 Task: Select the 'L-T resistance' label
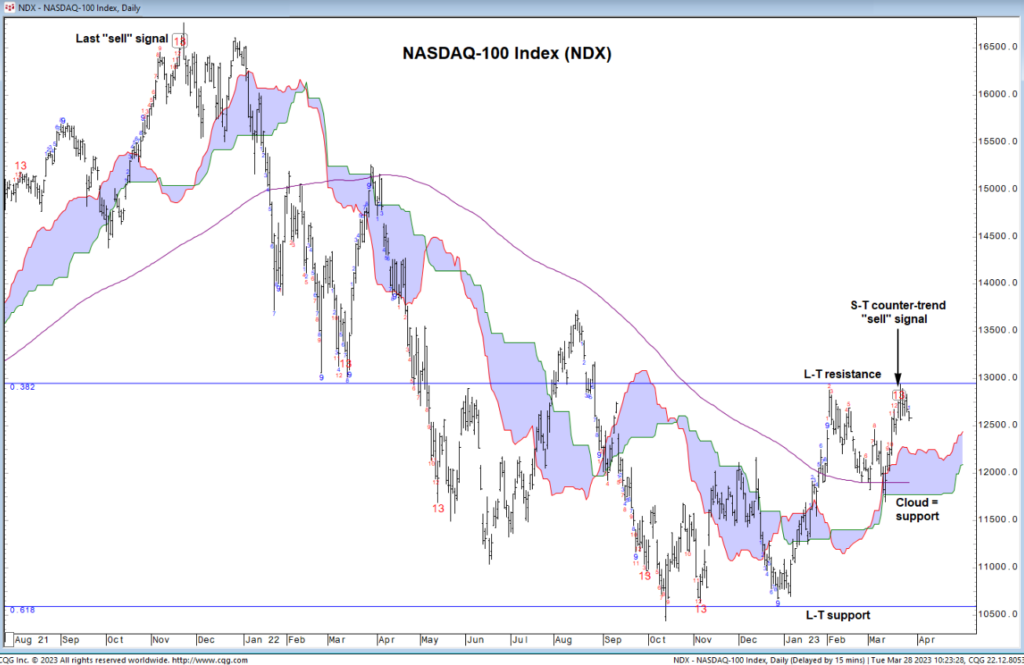pyautogui.click(x=842, y=374)
